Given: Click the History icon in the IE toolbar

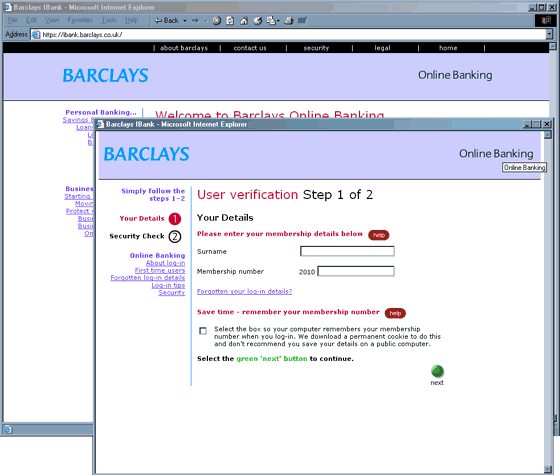Looking at the screenshot, I should pos(258,21).
